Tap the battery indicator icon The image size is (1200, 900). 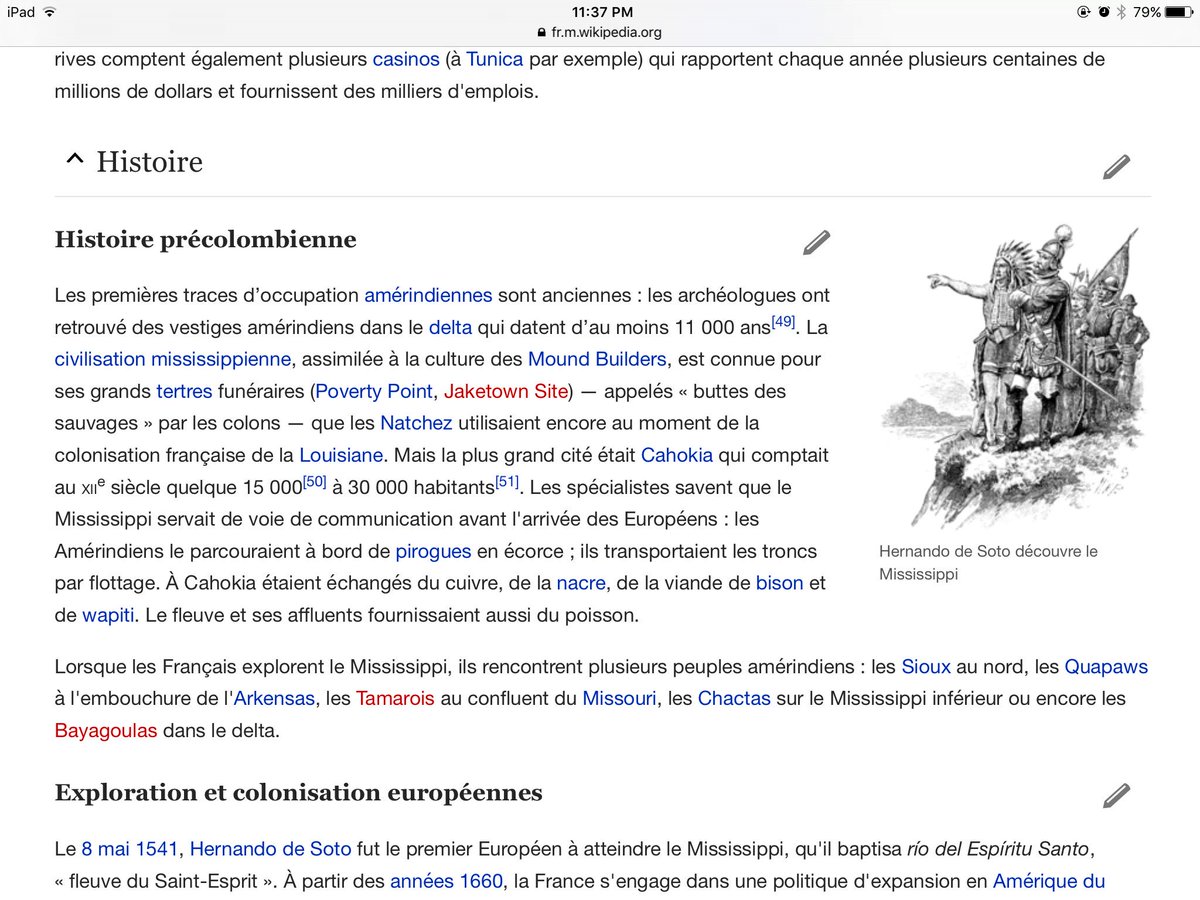click(x=1179, y=12)
